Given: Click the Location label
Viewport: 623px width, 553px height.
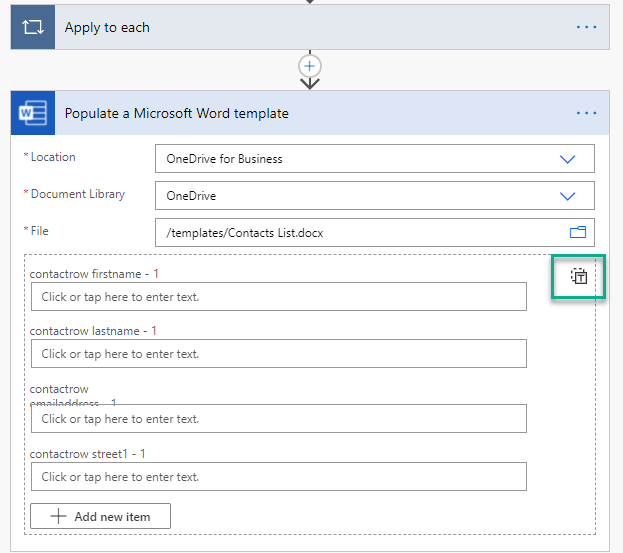Looking at the screenshot, I should pyautogui.click(x=53, y=157).
